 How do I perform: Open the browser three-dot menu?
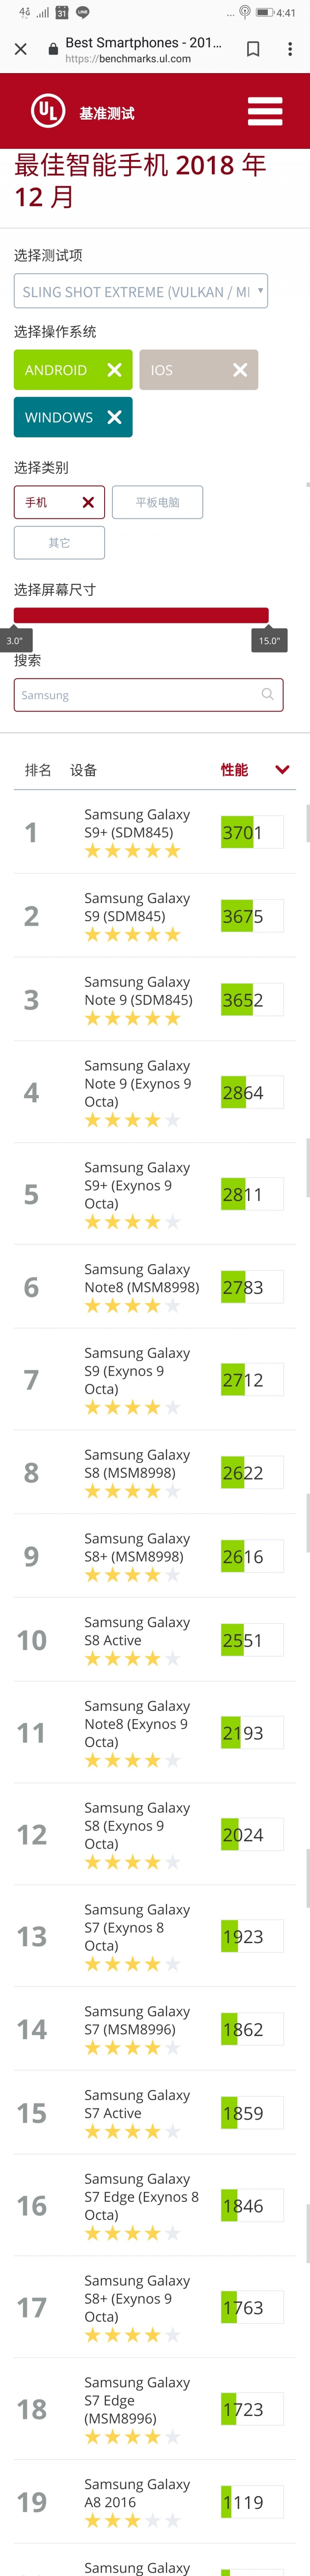click(x=290, y=49)
